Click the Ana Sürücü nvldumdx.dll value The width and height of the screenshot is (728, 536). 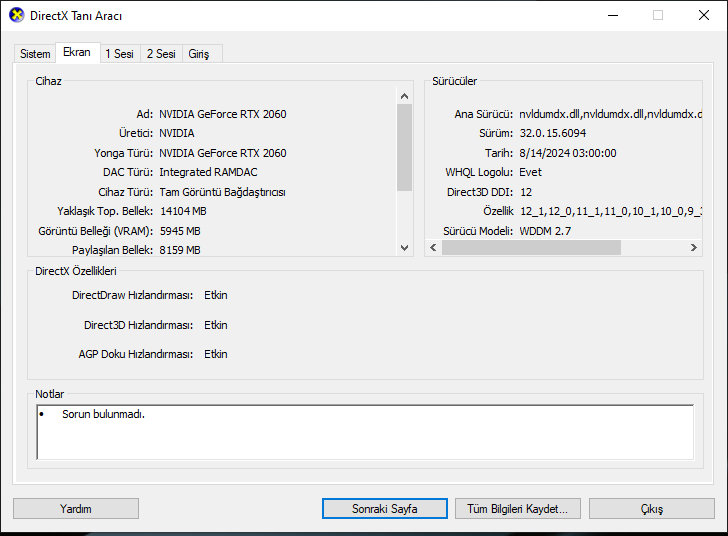tap(611, 114)
